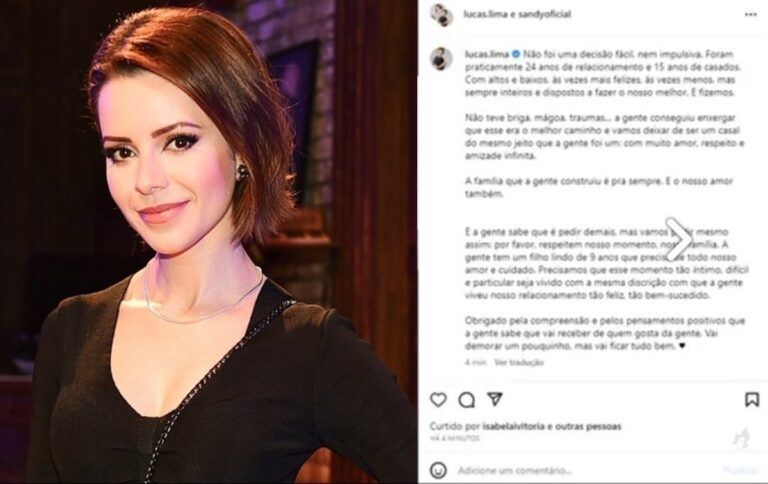Open lucas.lima username in caption
The image size is (768, 484).
487,54
